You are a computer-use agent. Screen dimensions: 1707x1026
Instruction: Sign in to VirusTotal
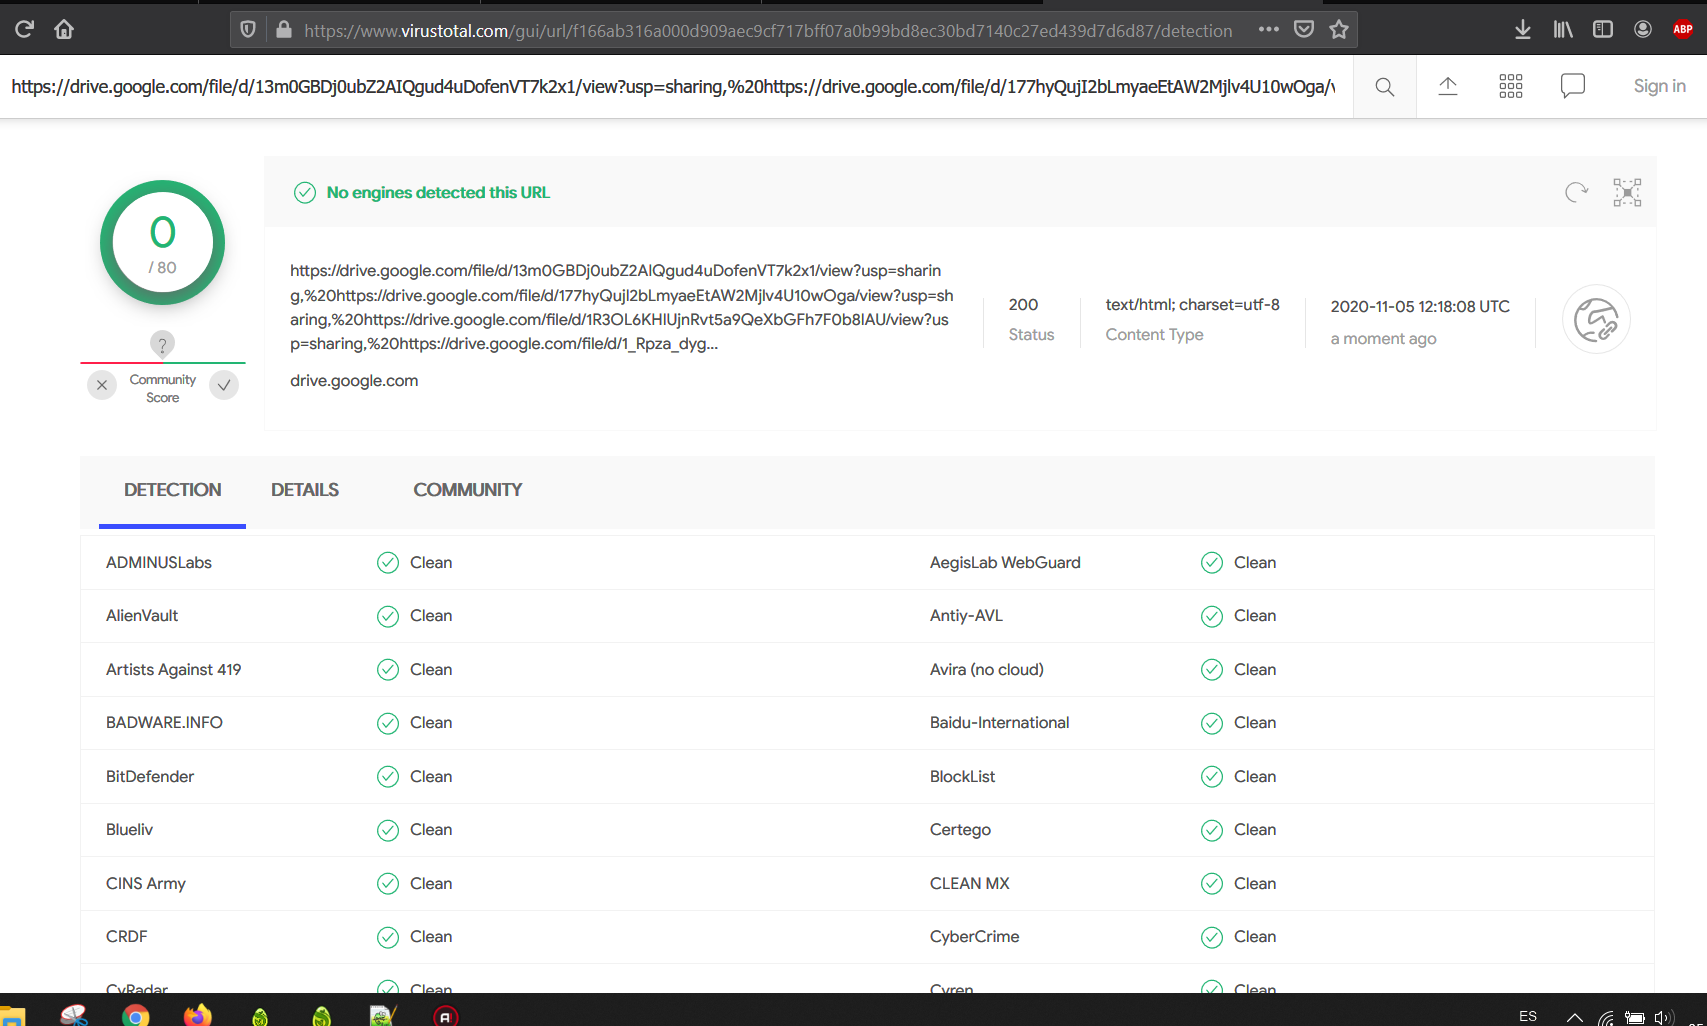coord(1659,87)
